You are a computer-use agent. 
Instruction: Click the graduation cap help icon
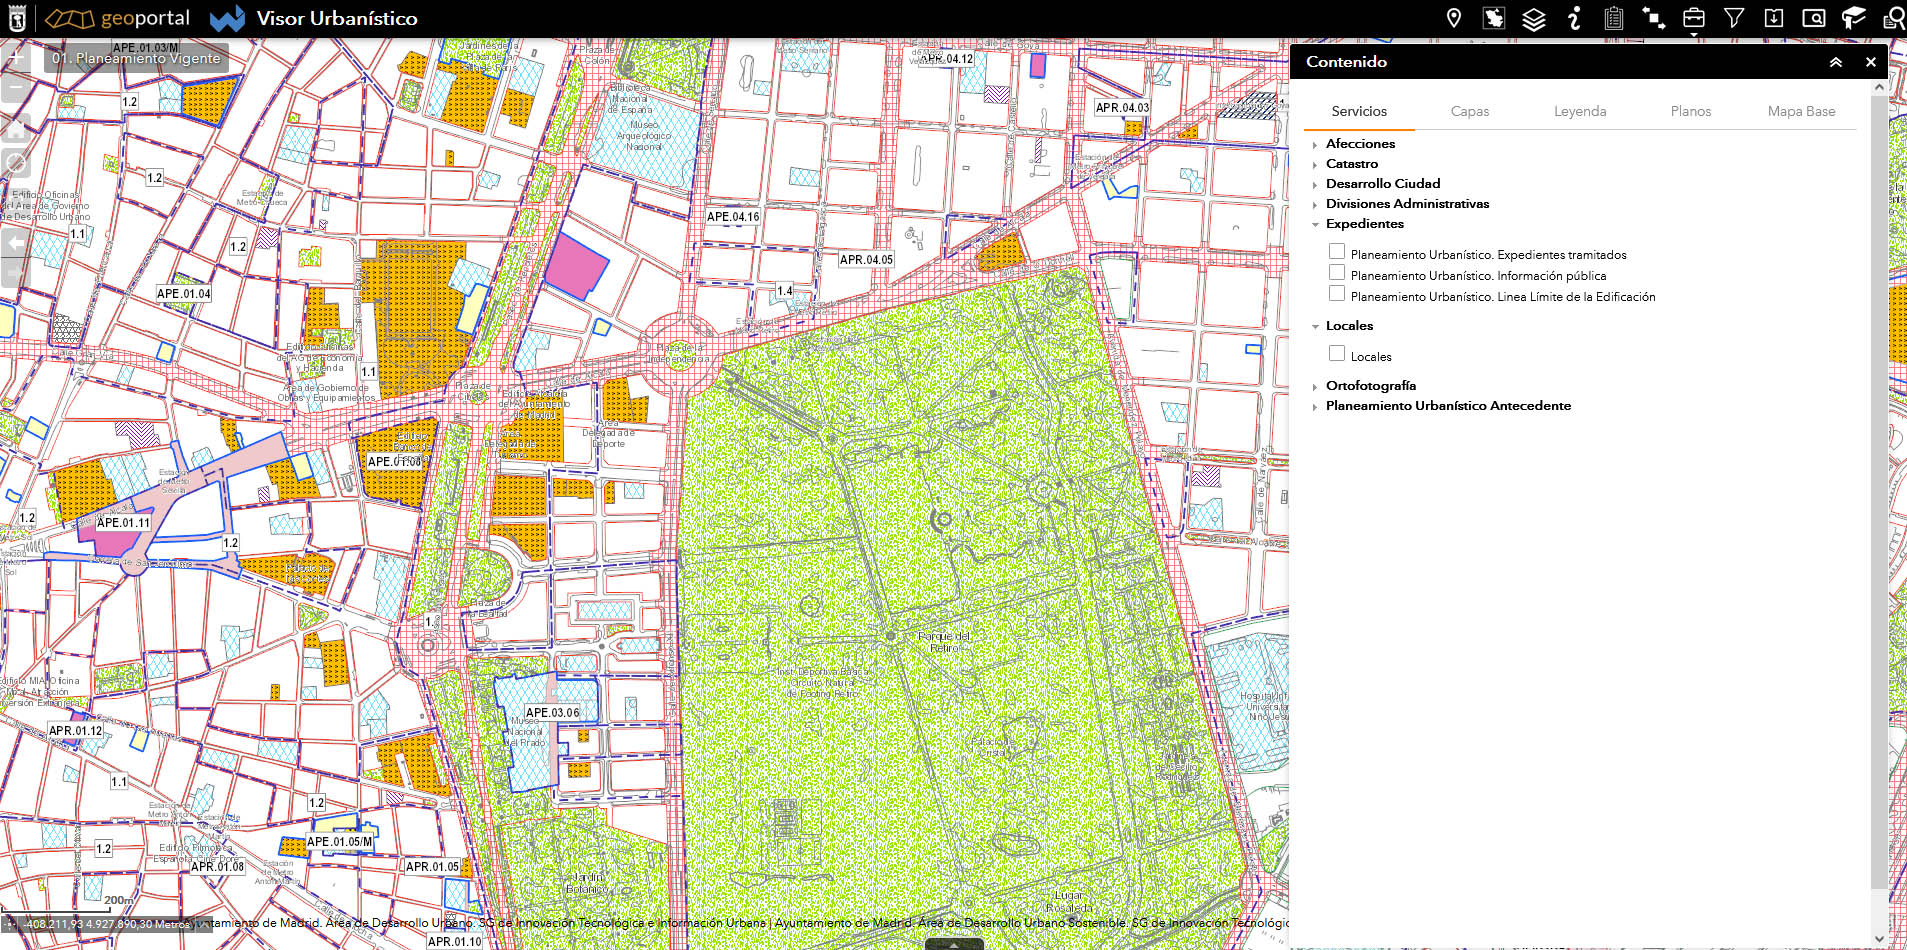point(1853,18)
